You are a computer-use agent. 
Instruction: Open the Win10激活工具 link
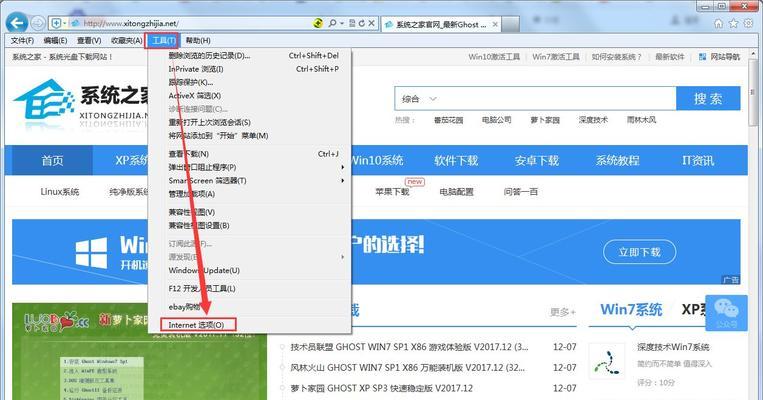click(494, 57)
